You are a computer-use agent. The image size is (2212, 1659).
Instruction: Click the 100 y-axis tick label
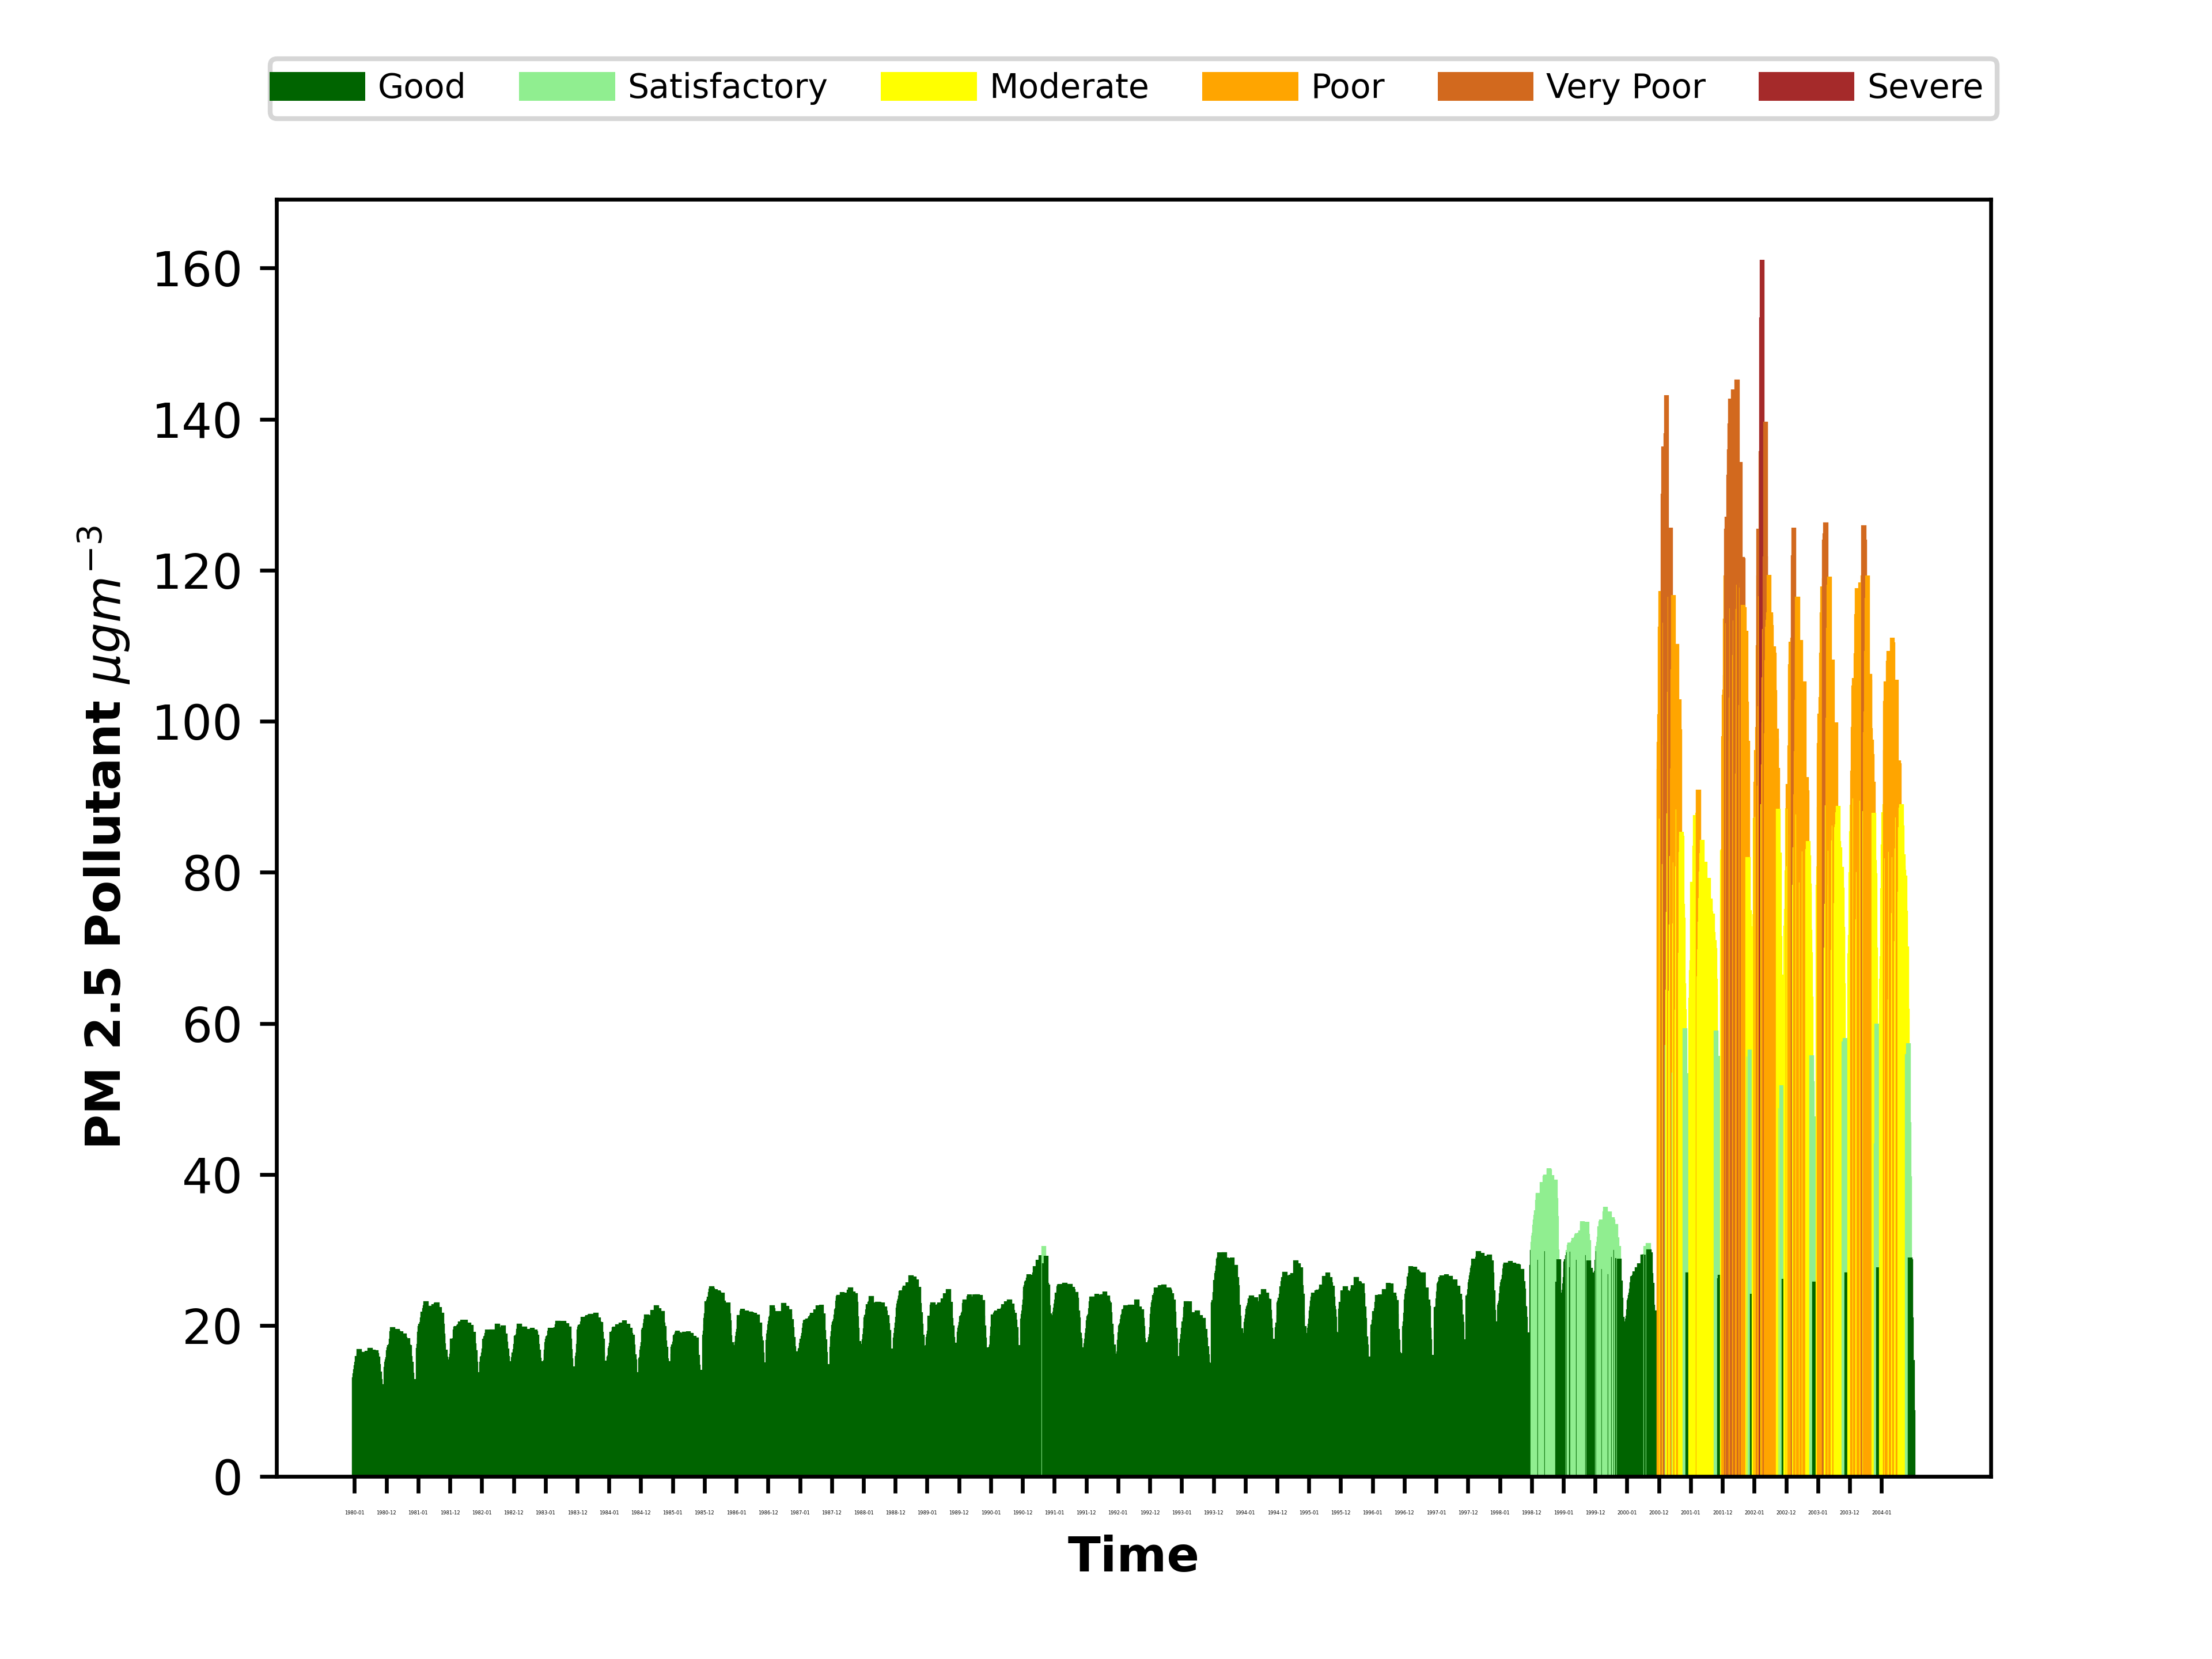point(197,723)
